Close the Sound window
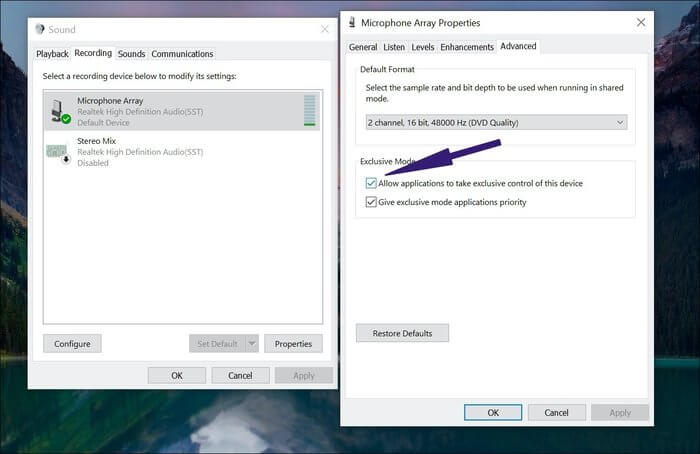The height and width of the screenshot is (454, 700). coord(325,29)
